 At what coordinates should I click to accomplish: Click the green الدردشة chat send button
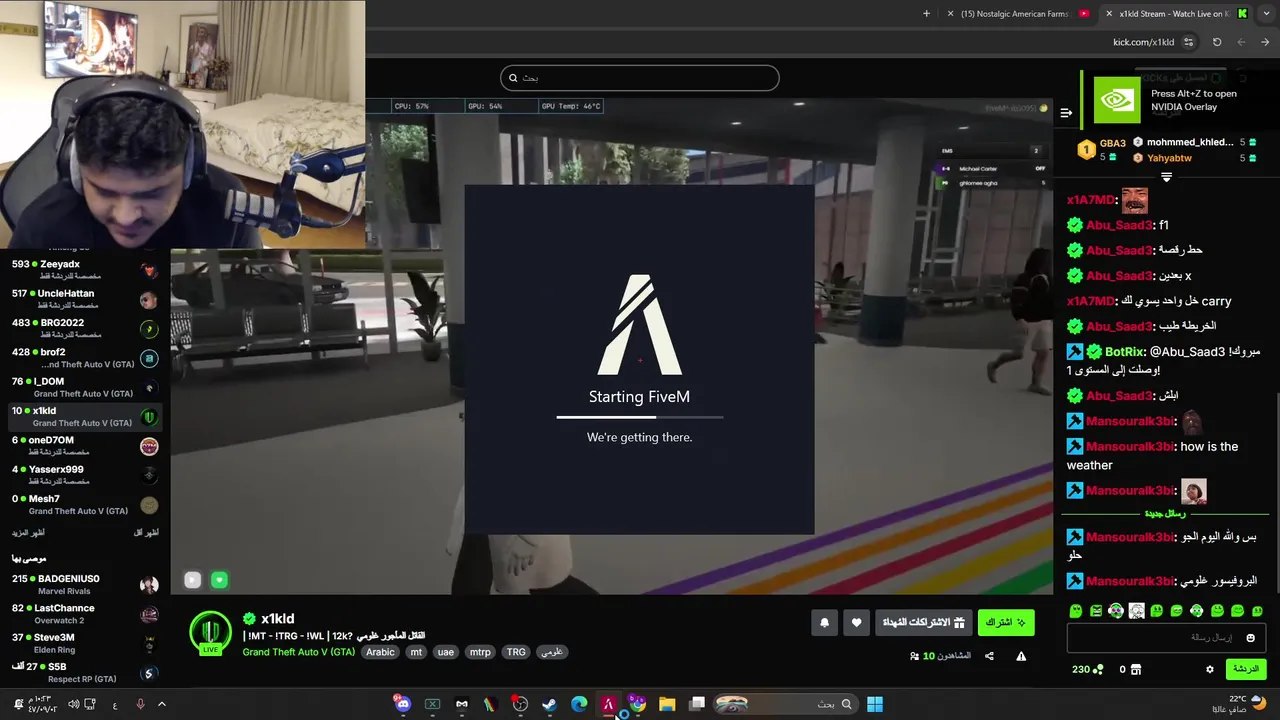[1245, 669]
